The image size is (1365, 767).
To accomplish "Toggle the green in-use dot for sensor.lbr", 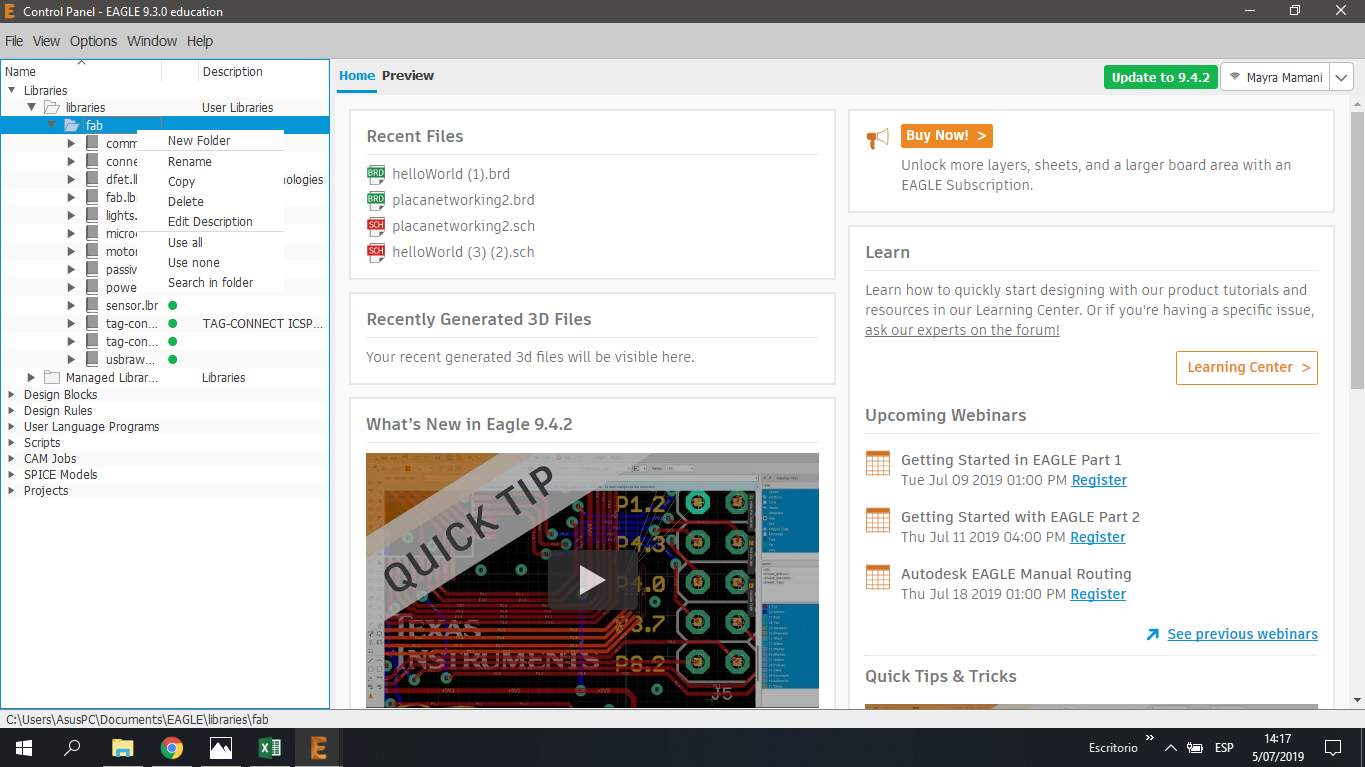I will click(x=173, y=305).
